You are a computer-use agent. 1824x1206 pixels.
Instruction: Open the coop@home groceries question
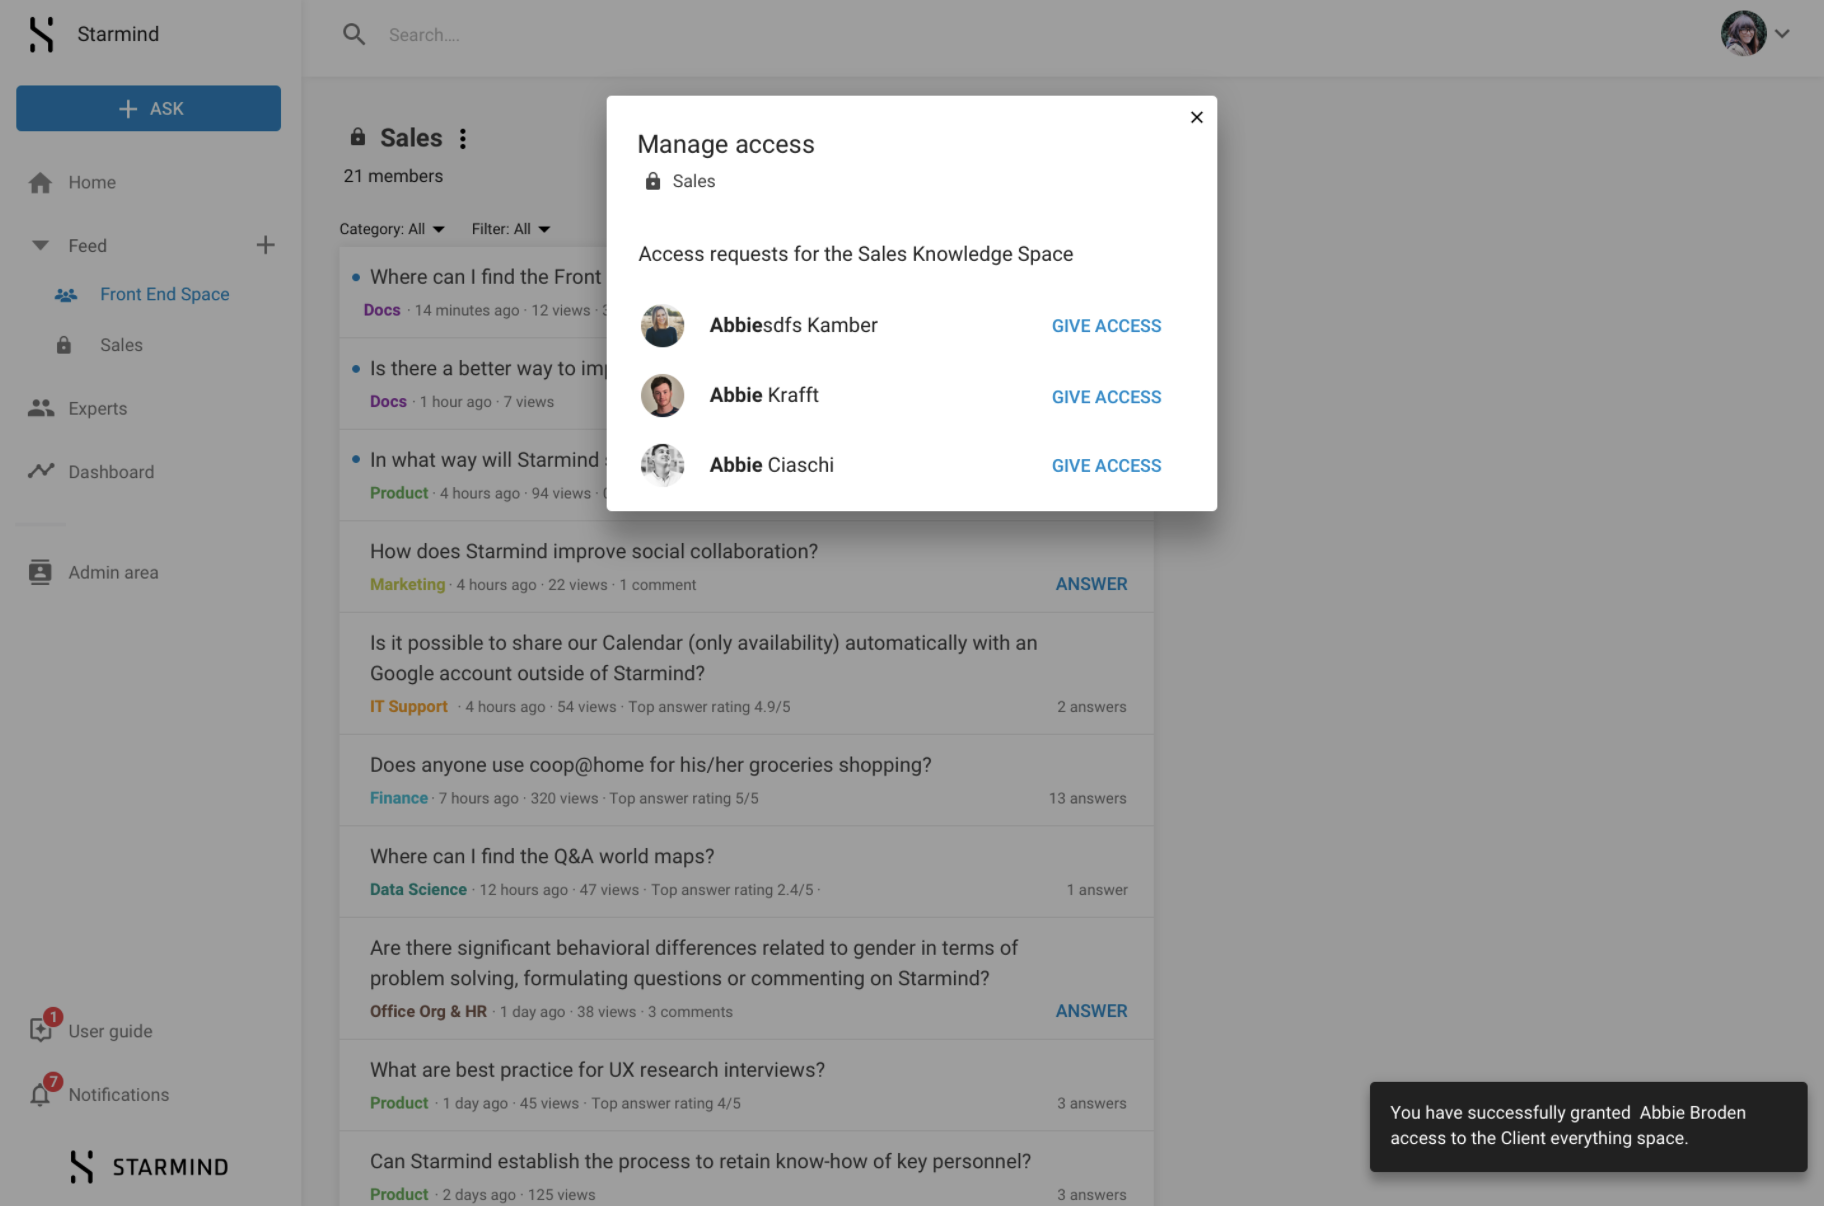(x=651, y=765)
